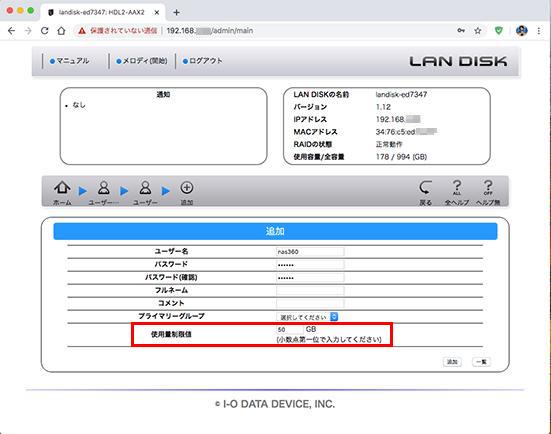Show all help with the ALL question icon
Viewport: 551px width, 434px height.
456,188
